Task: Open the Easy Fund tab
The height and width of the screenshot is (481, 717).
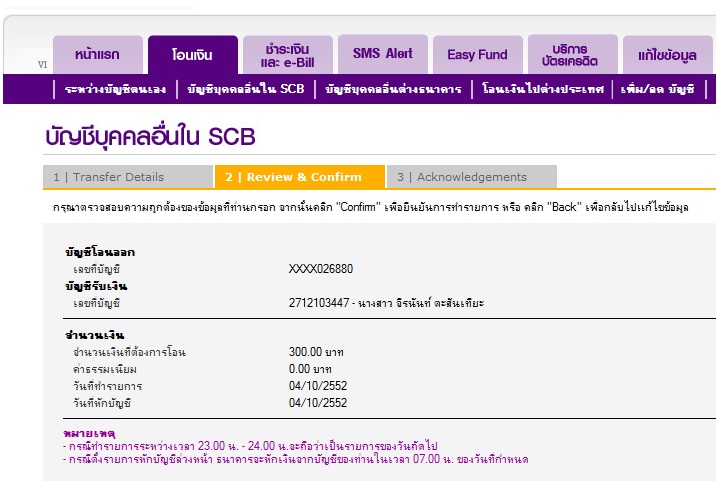Action: [477, 54]
